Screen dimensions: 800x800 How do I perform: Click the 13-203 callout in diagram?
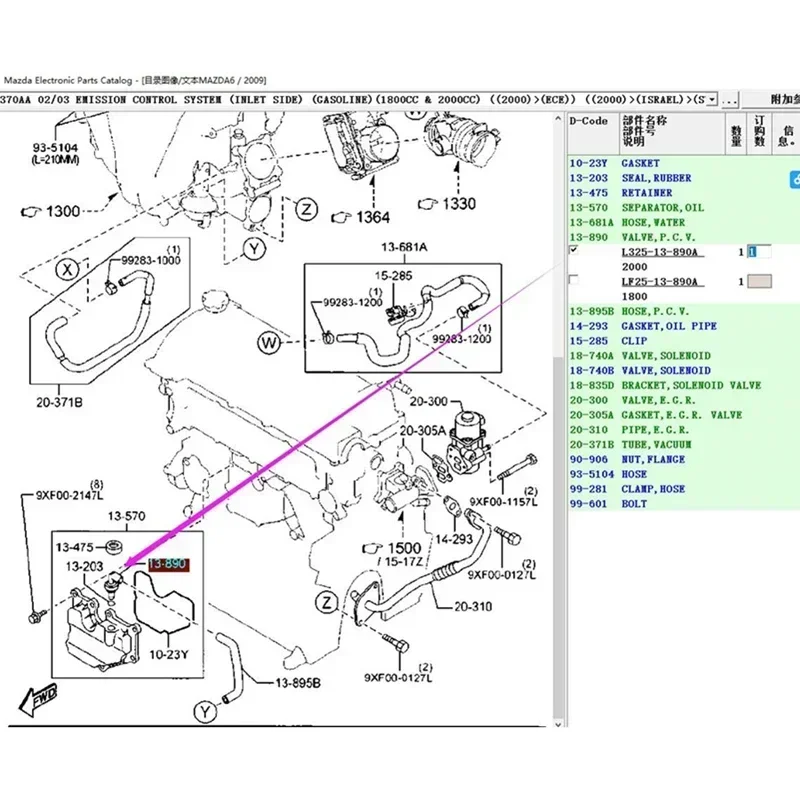pyautogui.click(x=84, y=566)
